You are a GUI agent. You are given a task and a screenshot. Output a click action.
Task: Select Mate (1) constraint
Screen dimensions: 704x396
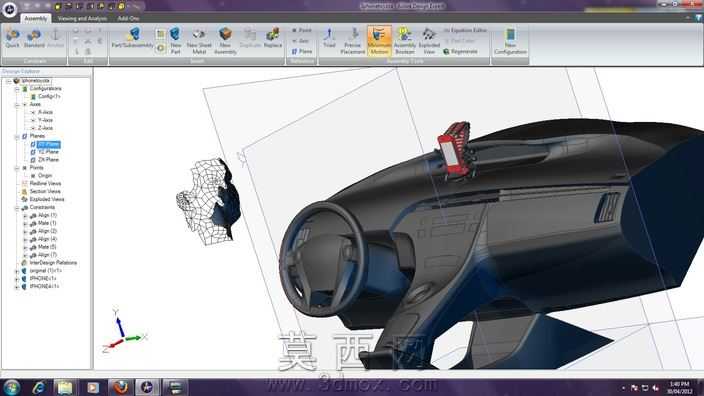pyautogui.click(x=47, y=223)
